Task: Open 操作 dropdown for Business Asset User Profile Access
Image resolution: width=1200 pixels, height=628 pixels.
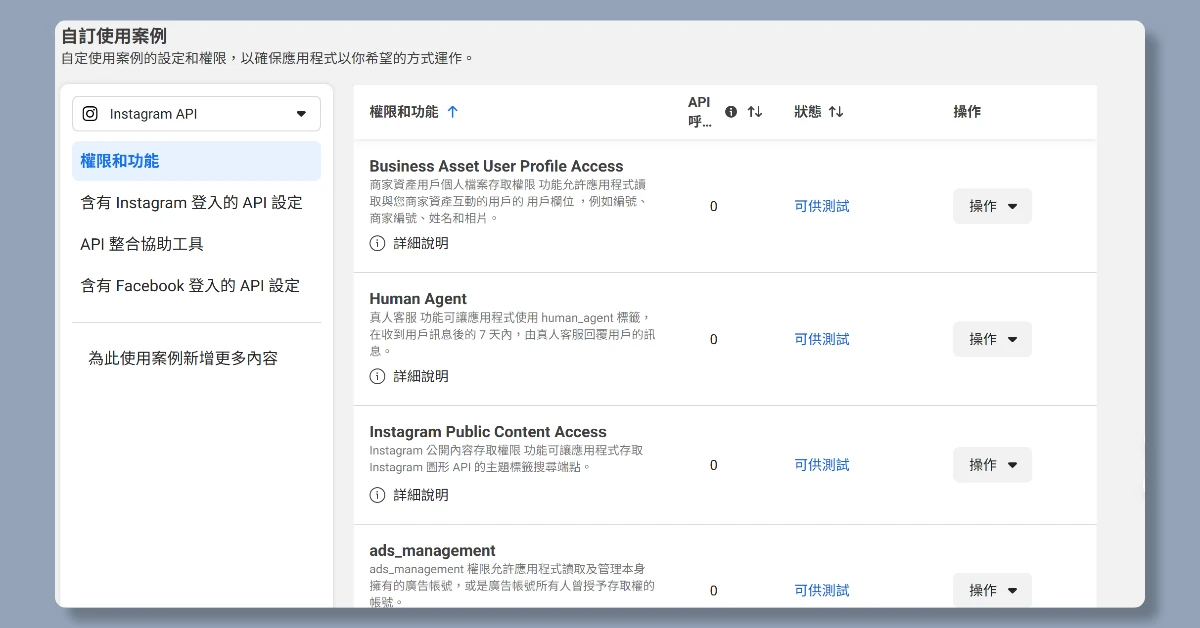Action: (x=992, y=206)
